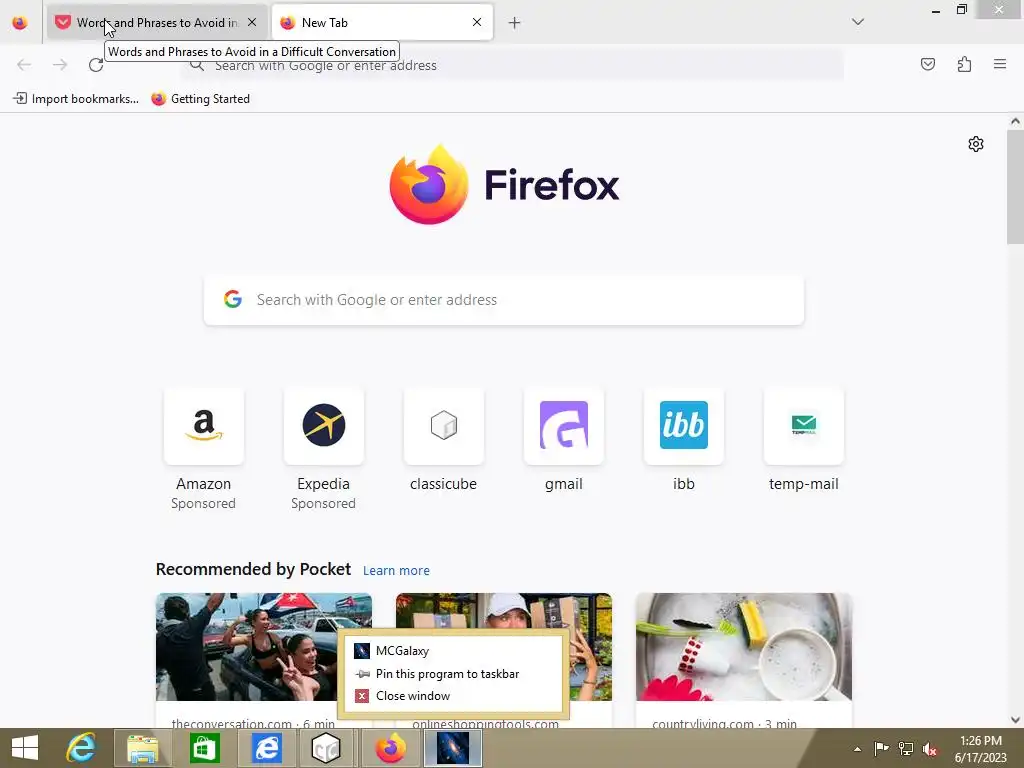Viewport: 1024px width, 768px height.
Task: Launch Internet Explorer from the taskbar
Action: pos(82,748)
